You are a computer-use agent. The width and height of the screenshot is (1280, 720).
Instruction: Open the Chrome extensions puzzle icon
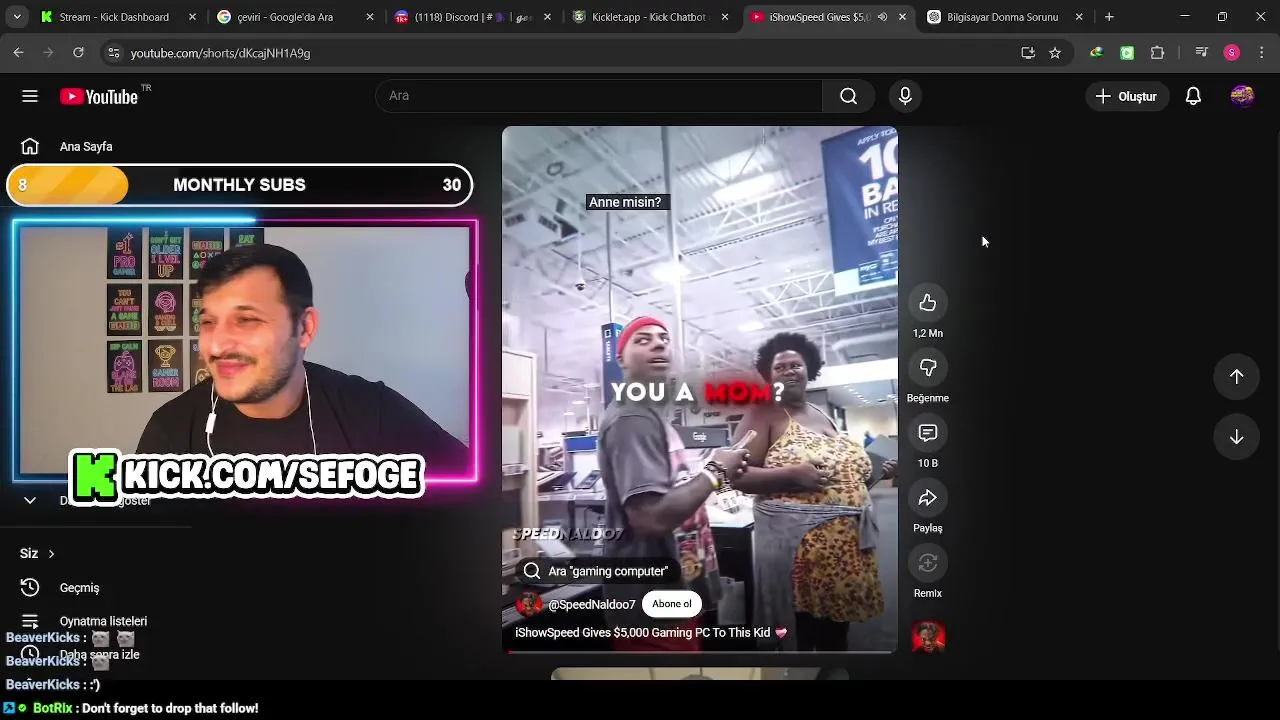[1158, 53]
